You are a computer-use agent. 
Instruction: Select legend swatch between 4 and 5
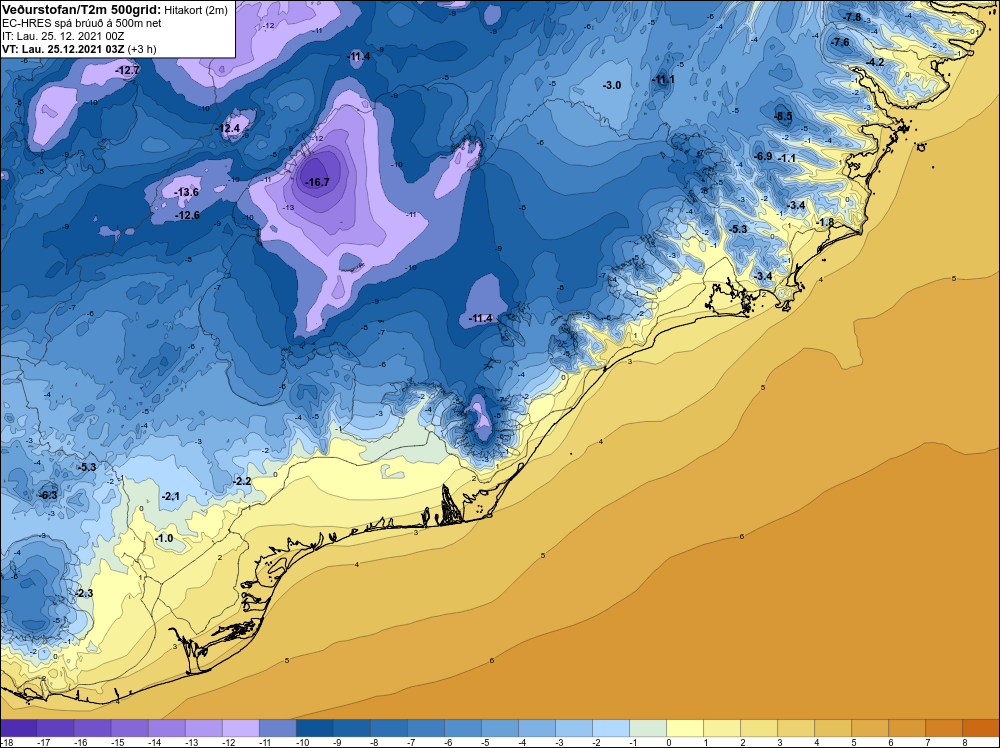point(833,728)
